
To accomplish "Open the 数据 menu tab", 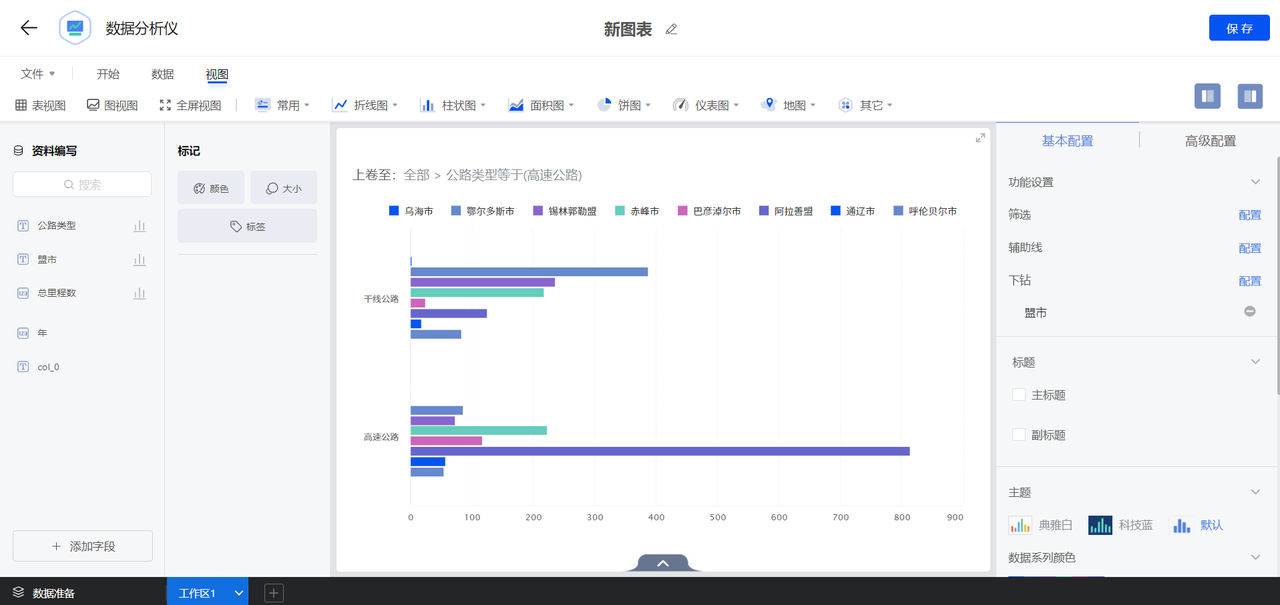I will 162,74.
